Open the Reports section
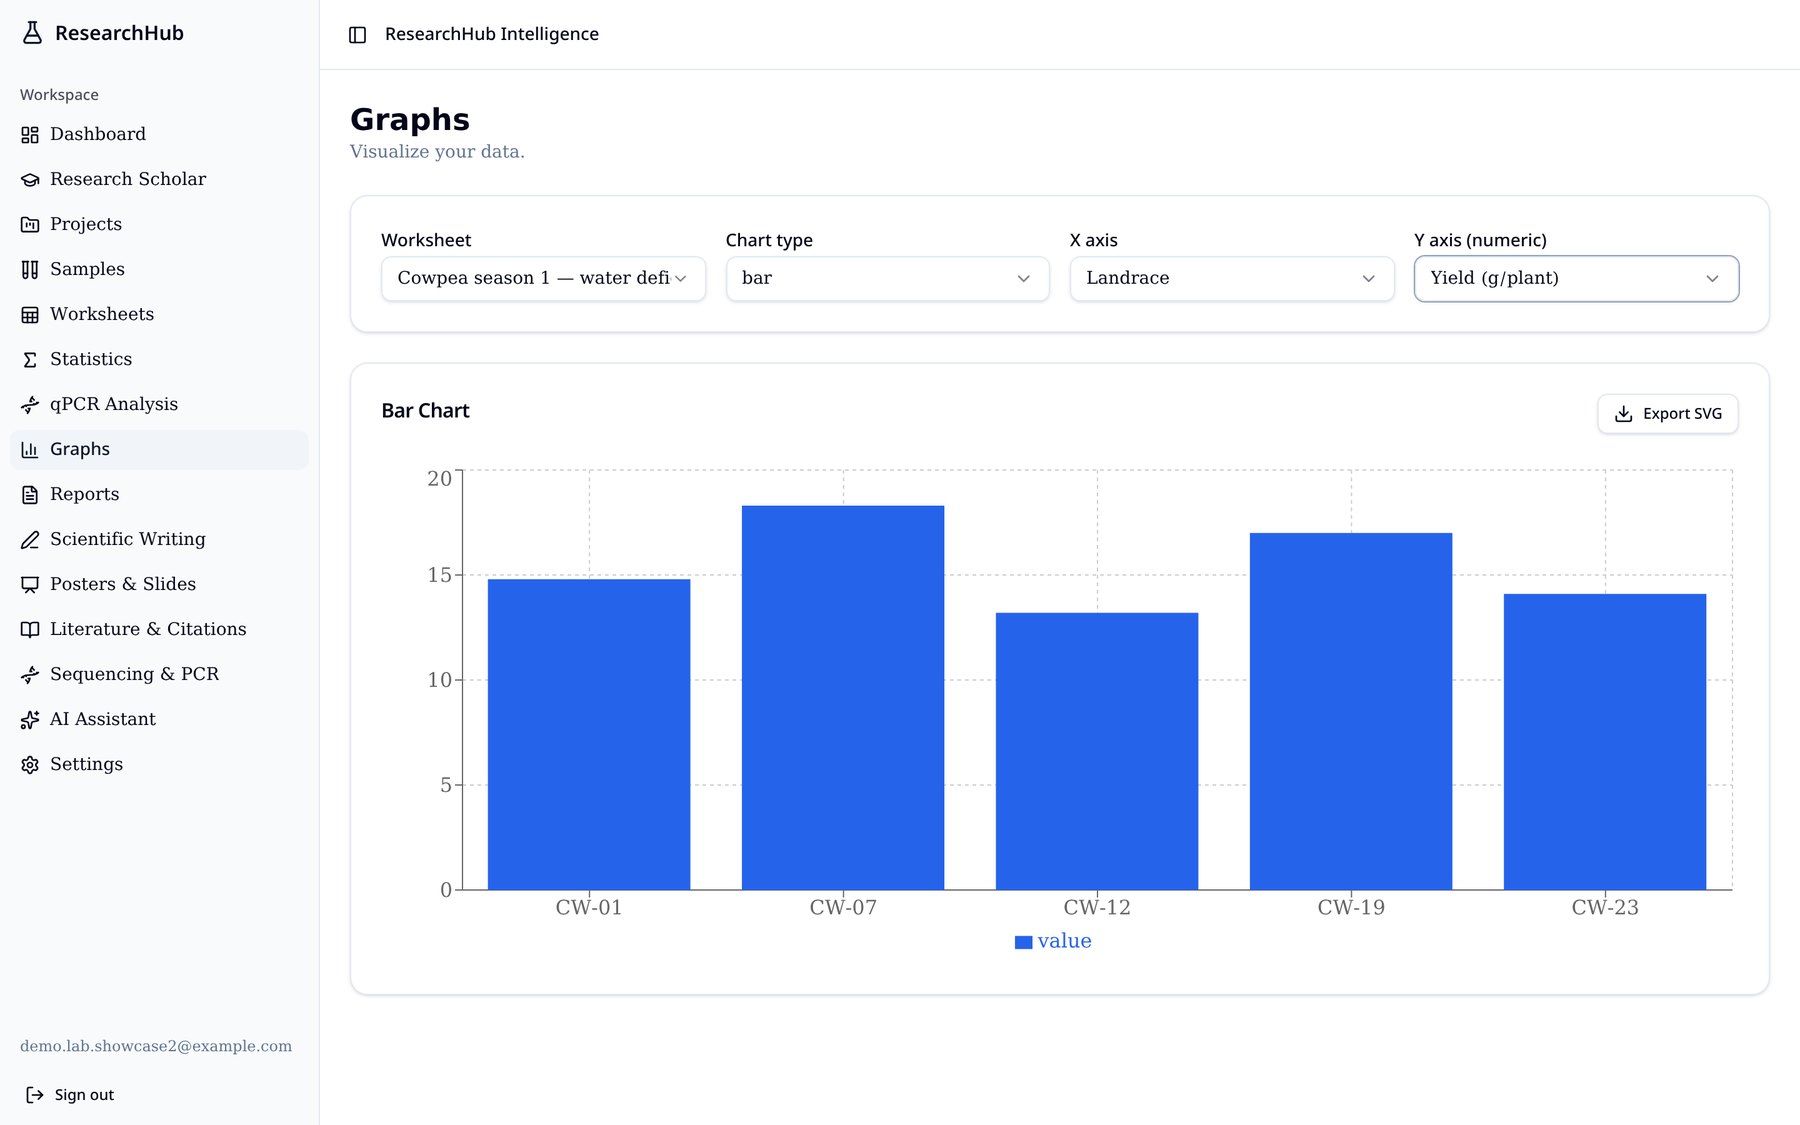 coord(159,495)
